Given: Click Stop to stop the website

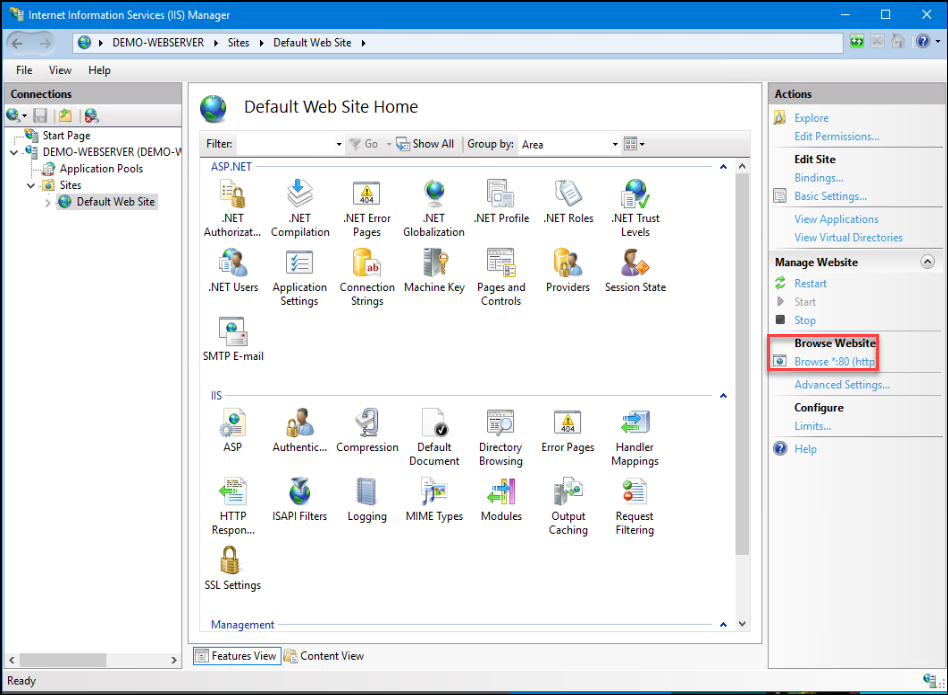Looking at the screenshot, I should pos(805,320).
